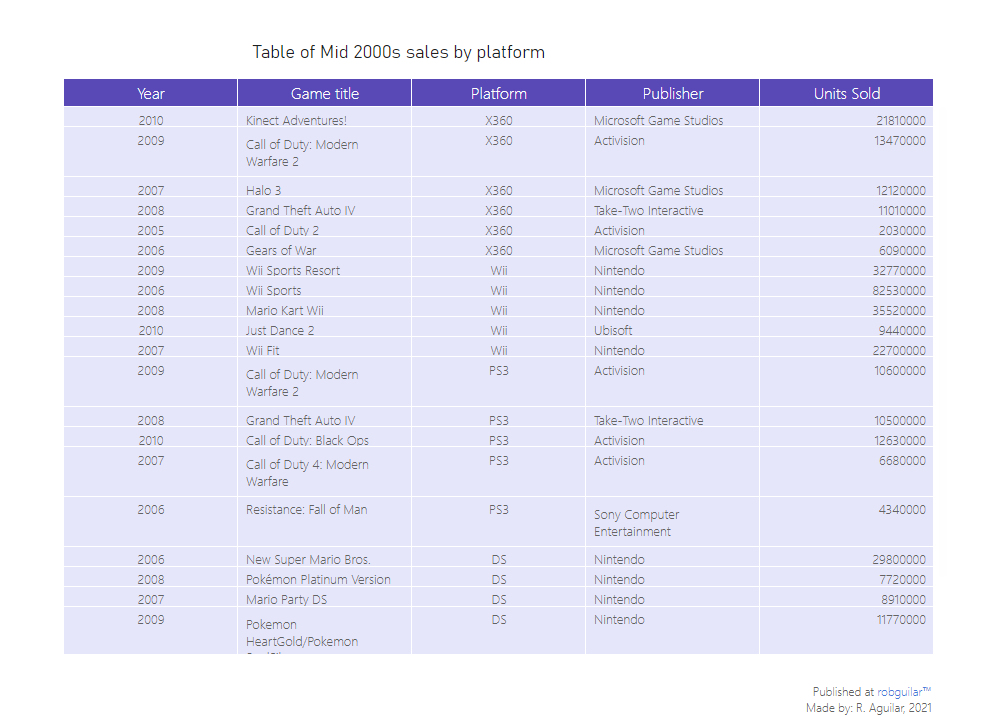Click 'Microsoft Game Studios' in Gears of War row
Viewport: 997px width, 716px height.
tap(659, 251)
